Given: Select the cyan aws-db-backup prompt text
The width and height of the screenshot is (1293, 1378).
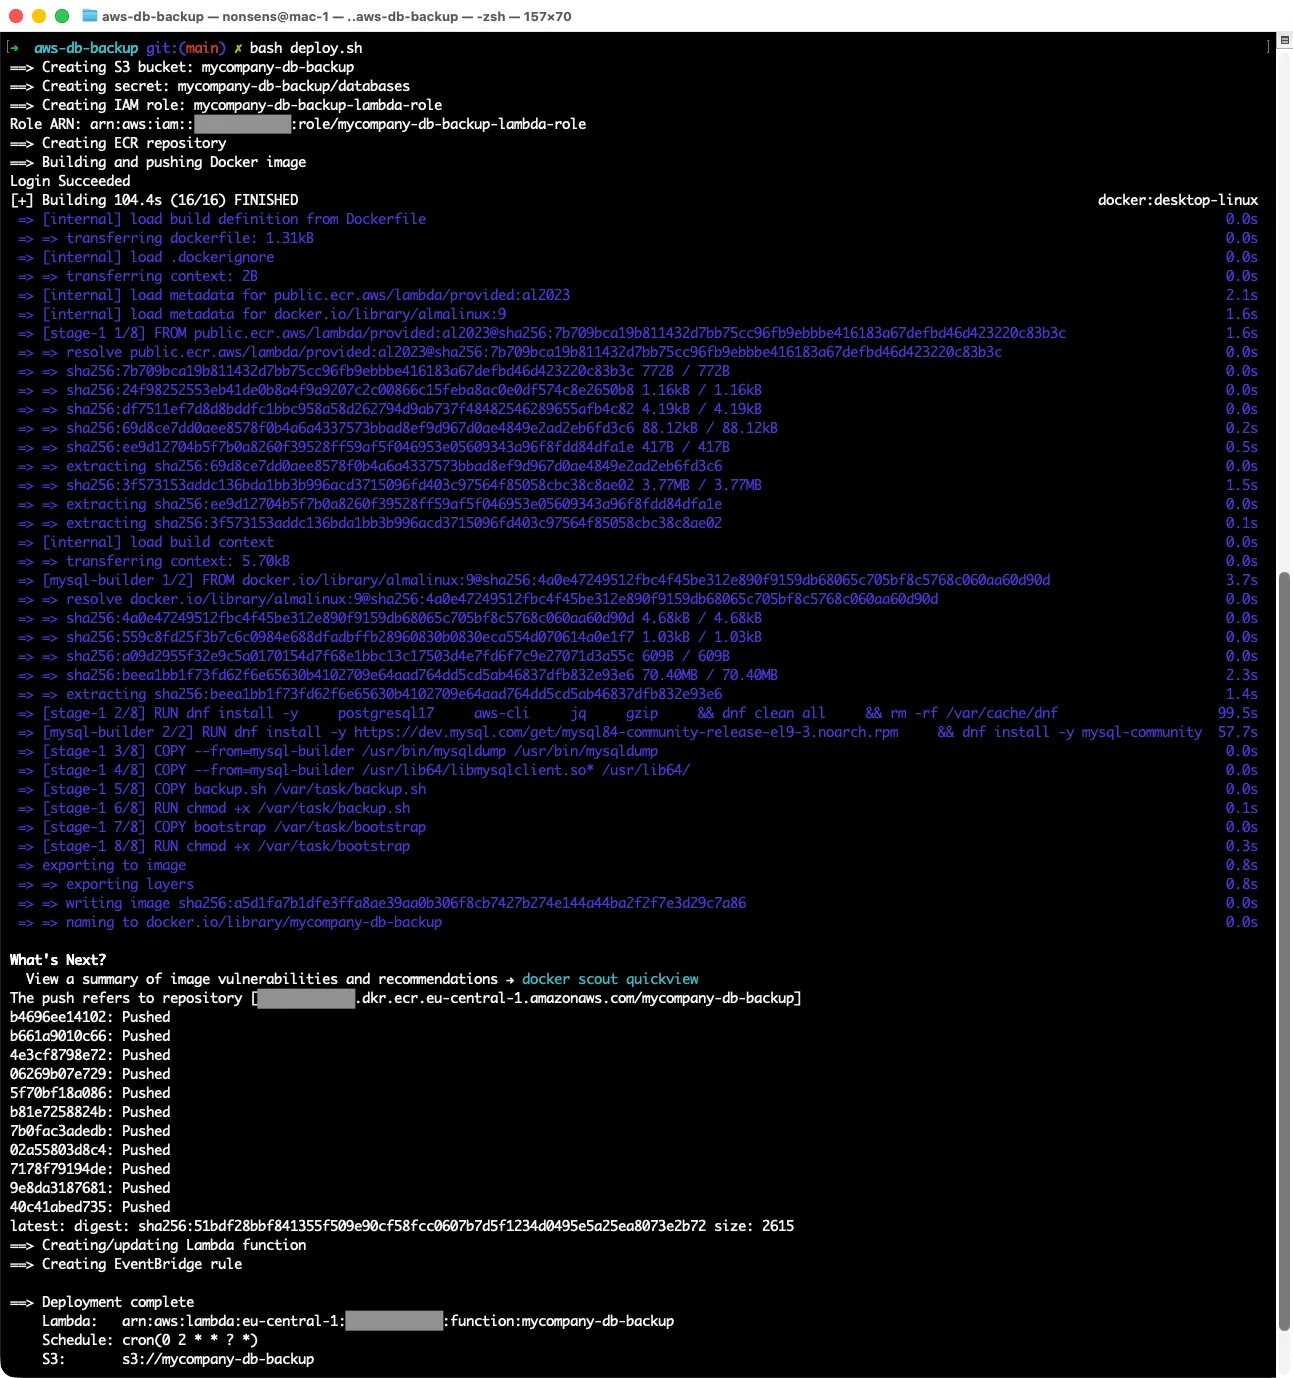Looking at the screenshot, I should [x=85, y=47].
